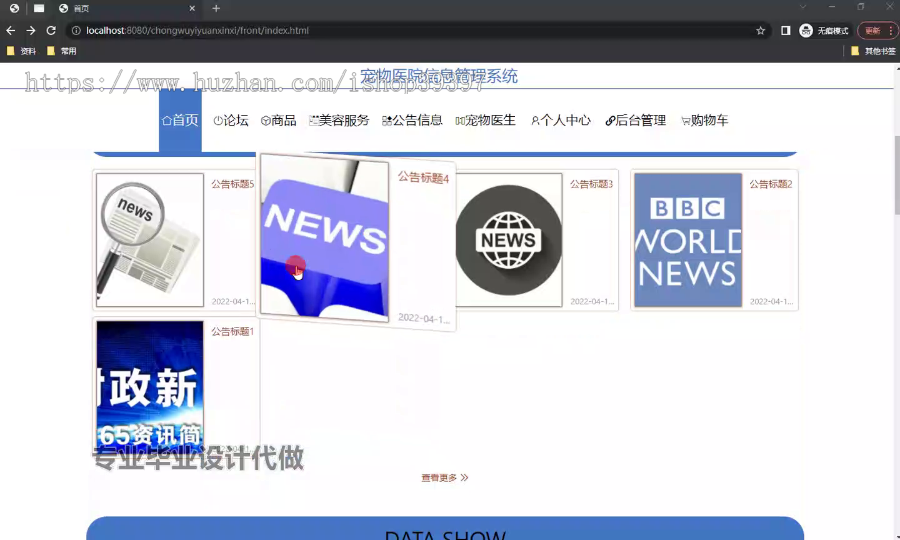Click the 公告标题1 title text
Image resolution: width=900 pixels, height=540 pixels.
click(x=232, y=332)
